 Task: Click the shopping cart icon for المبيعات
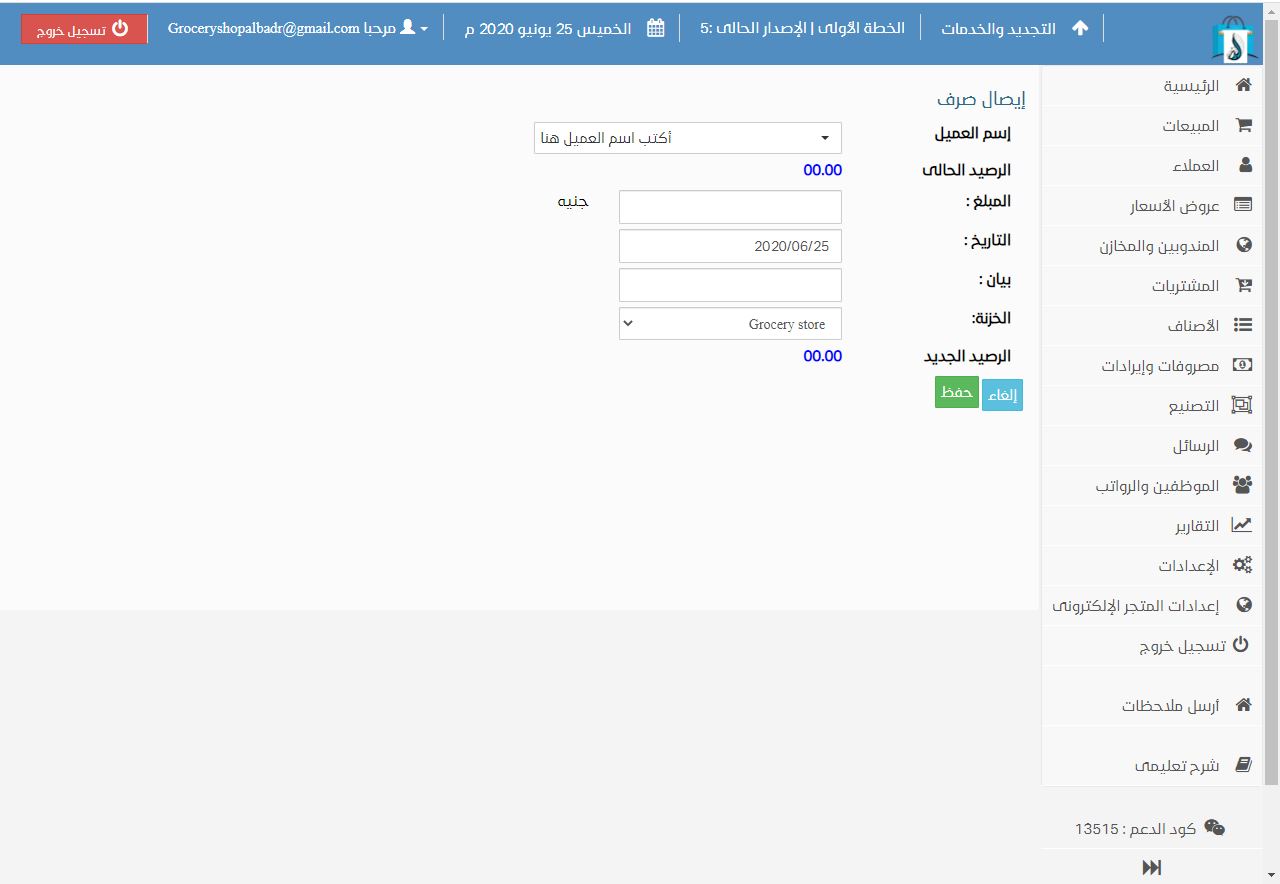coord(1243,126)
